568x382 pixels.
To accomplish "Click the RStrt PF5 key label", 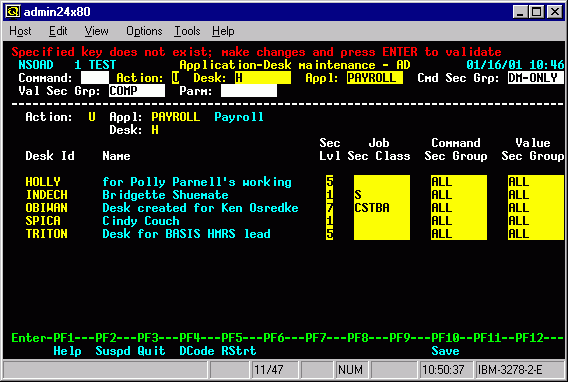I will [x=239, y=351].
